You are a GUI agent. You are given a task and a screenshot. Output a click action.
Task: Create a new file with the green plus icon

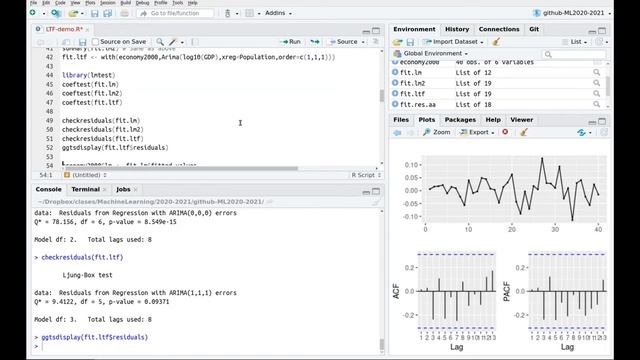point(33,13)
